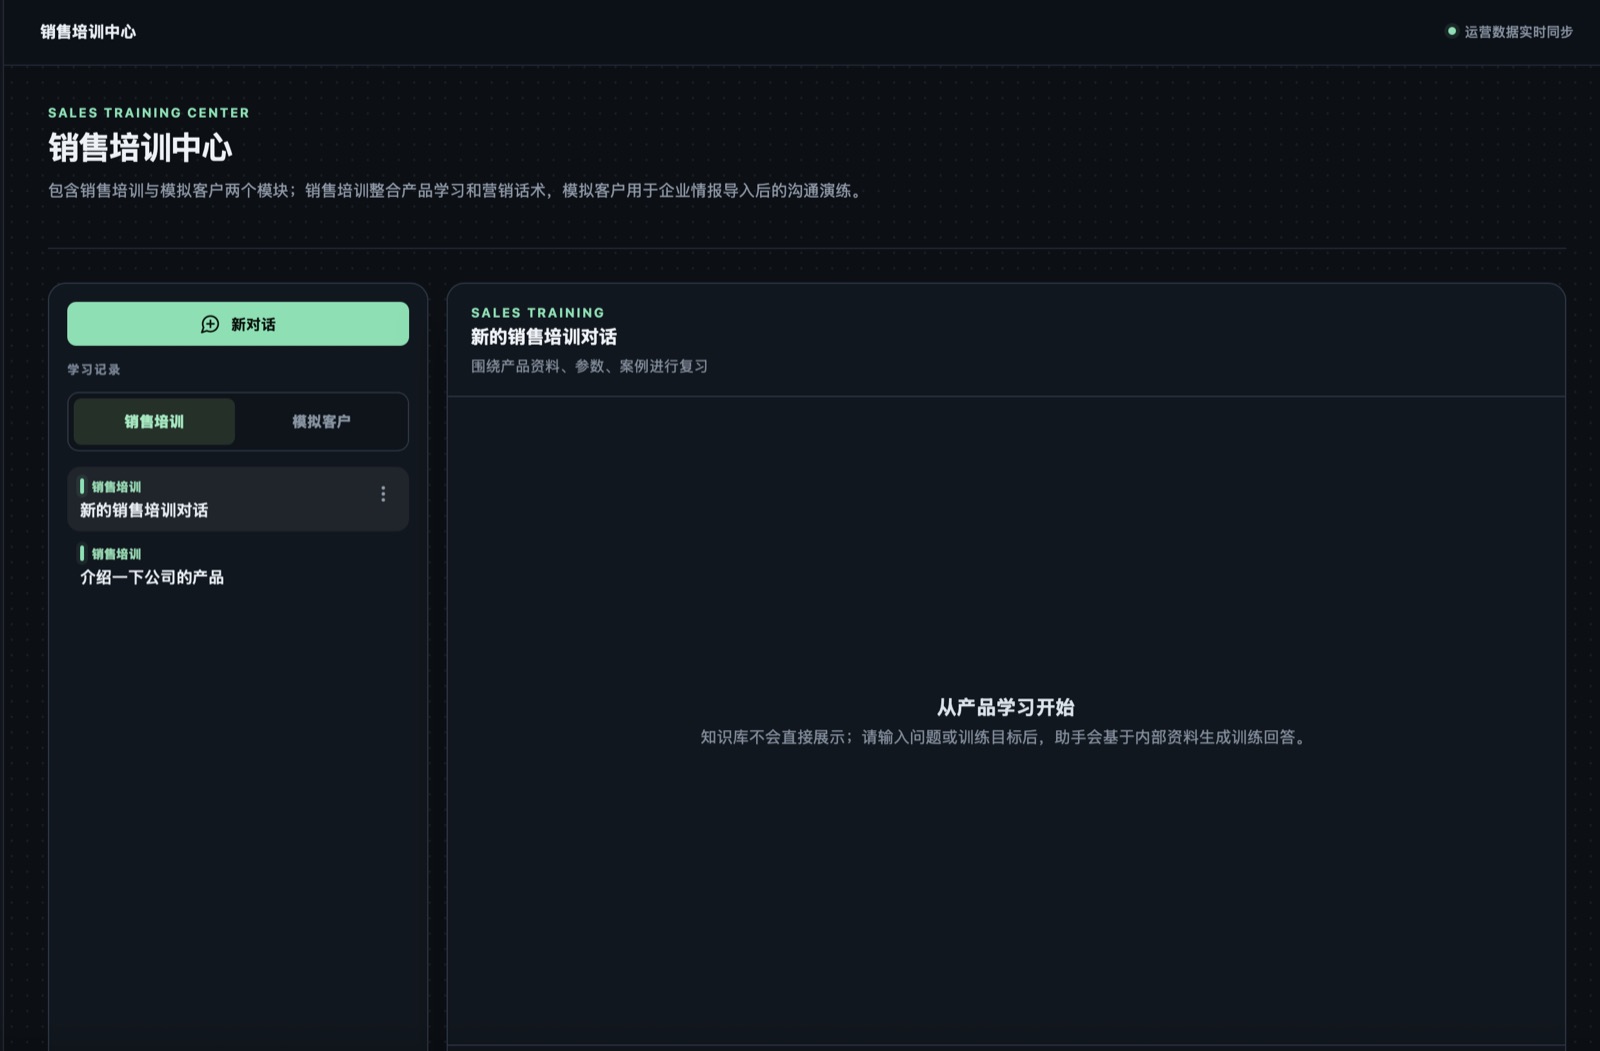Viewport: 1600px width, 1051px height.
Task: Click the chat bubble icon on 新对话
Action: (210, 324)
